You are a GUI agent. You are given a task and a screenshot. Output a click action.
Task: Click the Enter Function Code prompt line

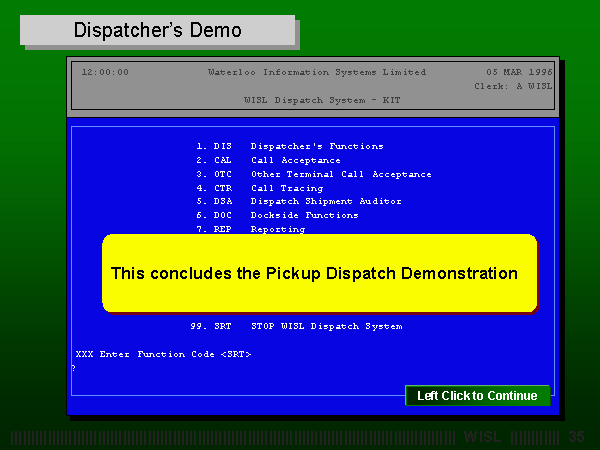pyautogui.click(x=163, y=354)
